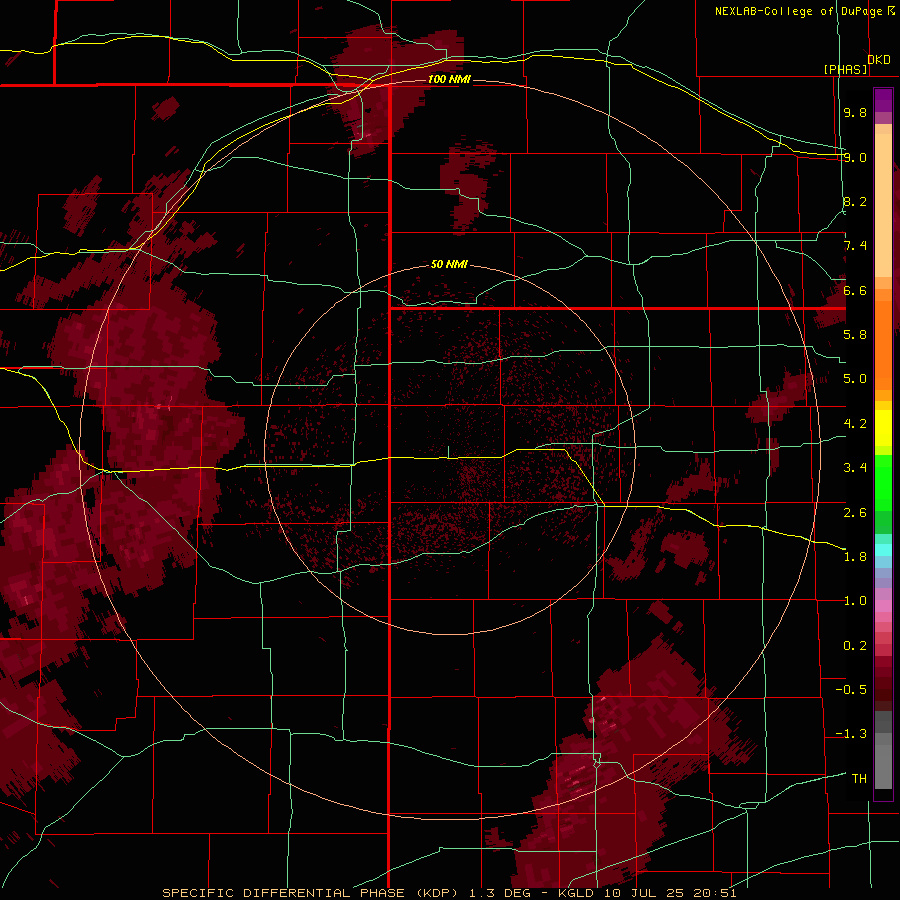Viewport: 900px width, 900px height.
Task: Click the "KGLD" station identifier in the caption
Action: point(577,893)
